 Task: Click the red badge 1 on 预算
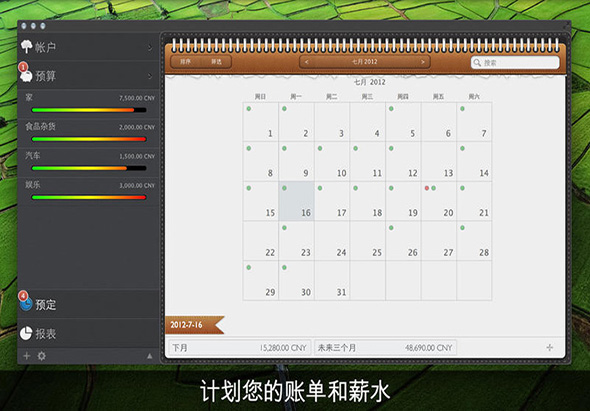23,67
